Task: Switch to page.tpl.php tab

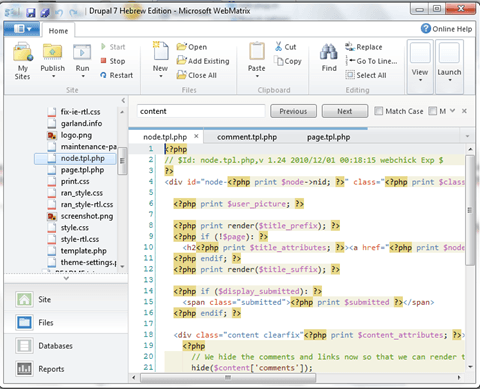Action: (x=328, y=137)
